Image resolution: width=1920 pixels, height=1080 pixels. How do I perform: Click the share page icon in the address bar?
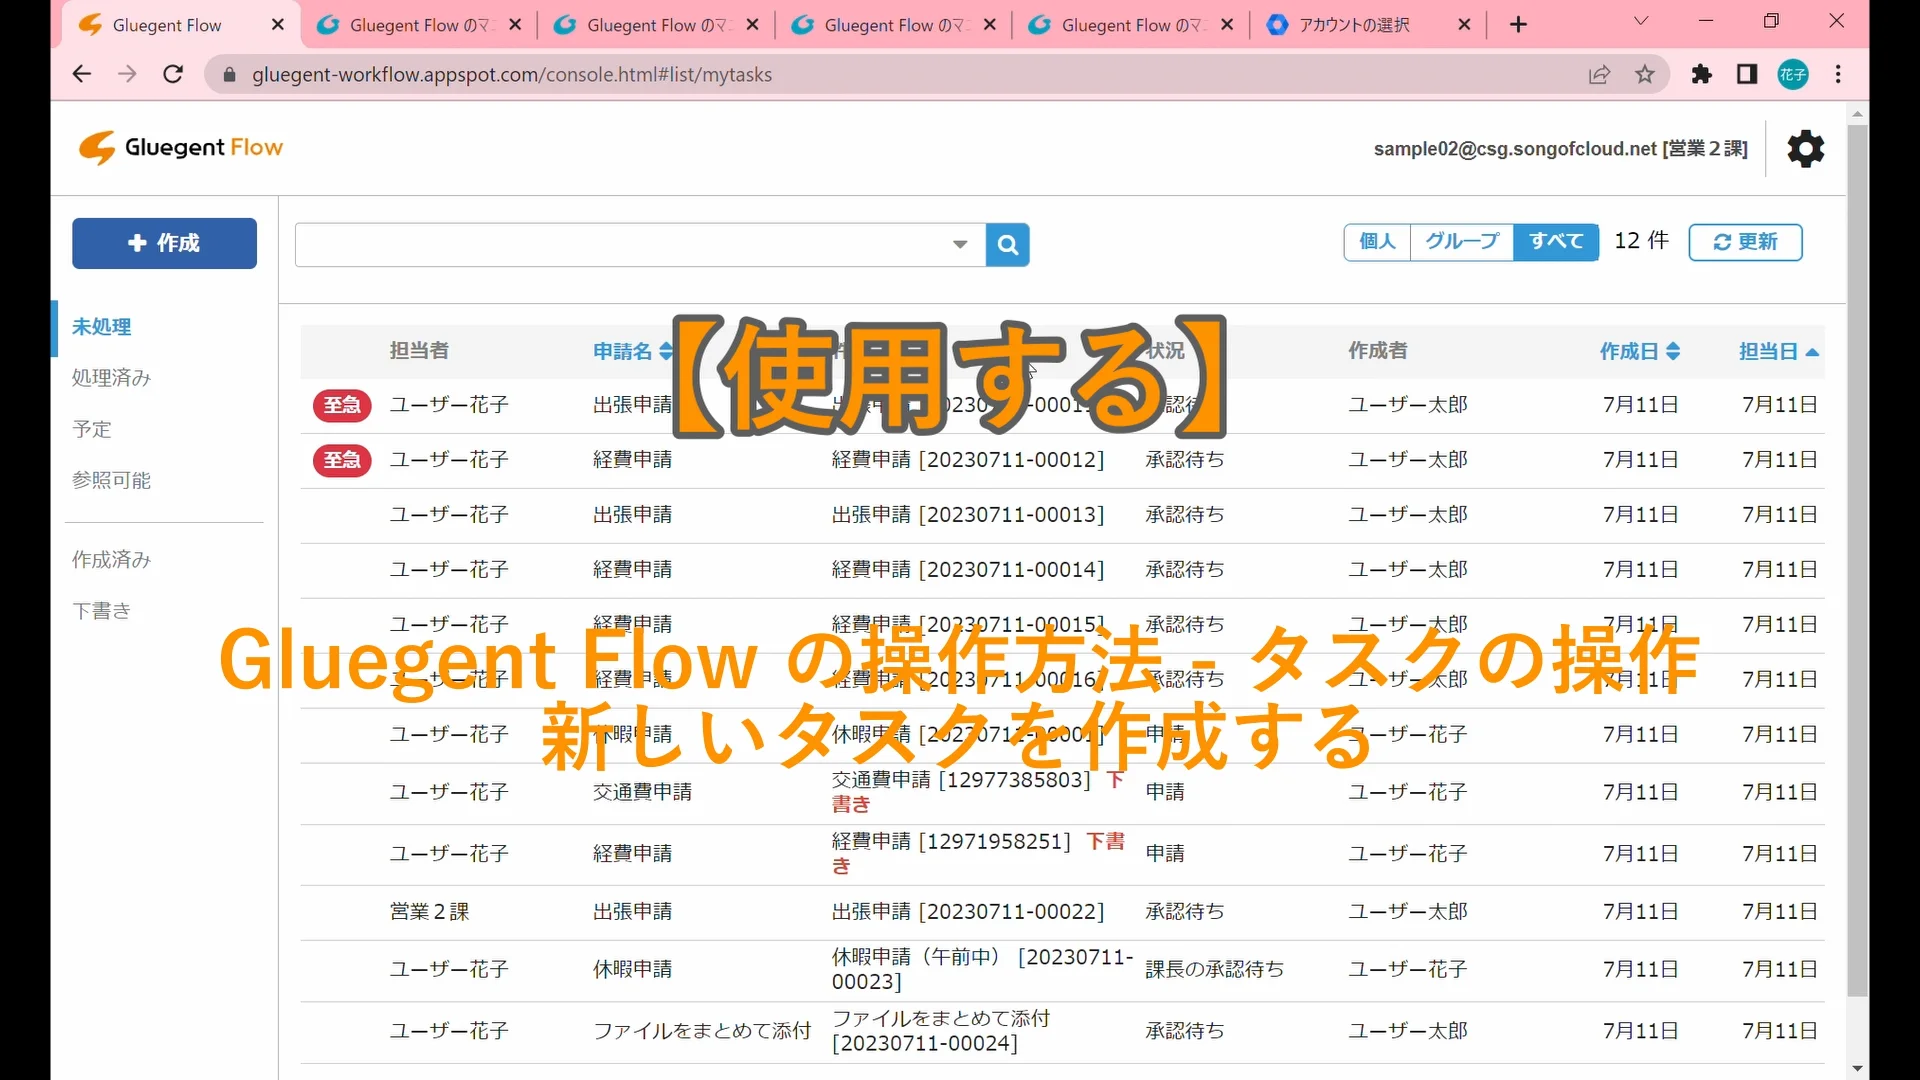coord(1599,75)
